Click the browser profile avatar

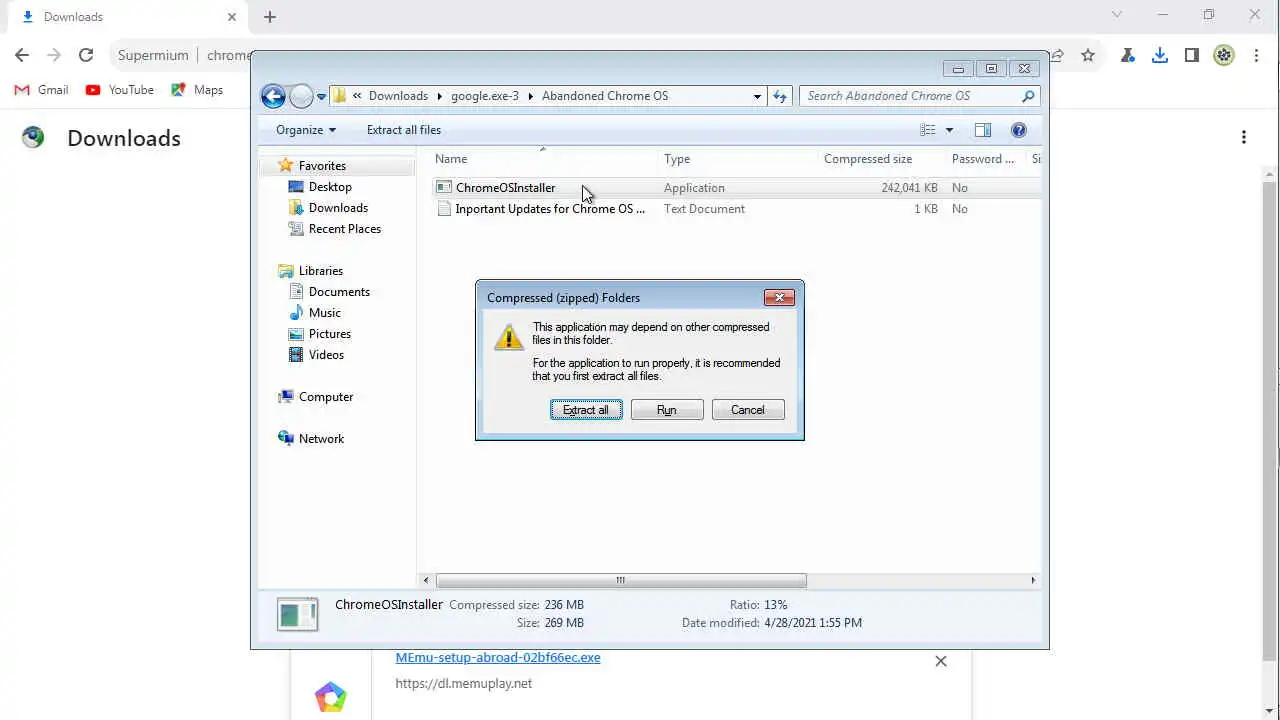1224,55
